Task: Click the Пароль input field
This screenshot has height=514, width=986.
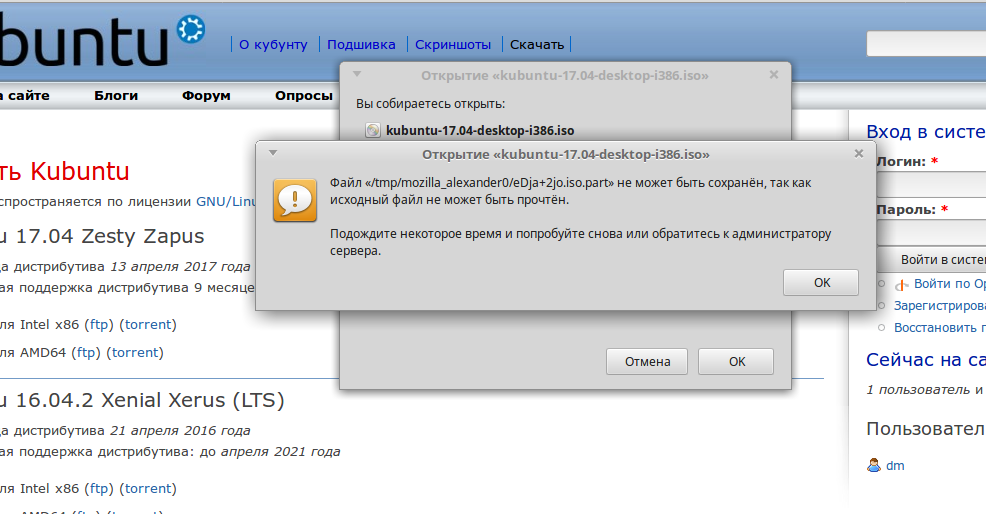Action: coord(931,233)
